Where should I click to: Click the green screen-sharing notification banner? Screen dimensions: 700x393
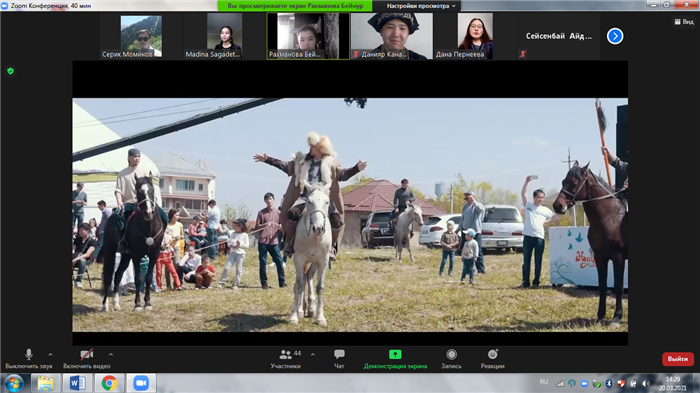[x=295, y=6]
